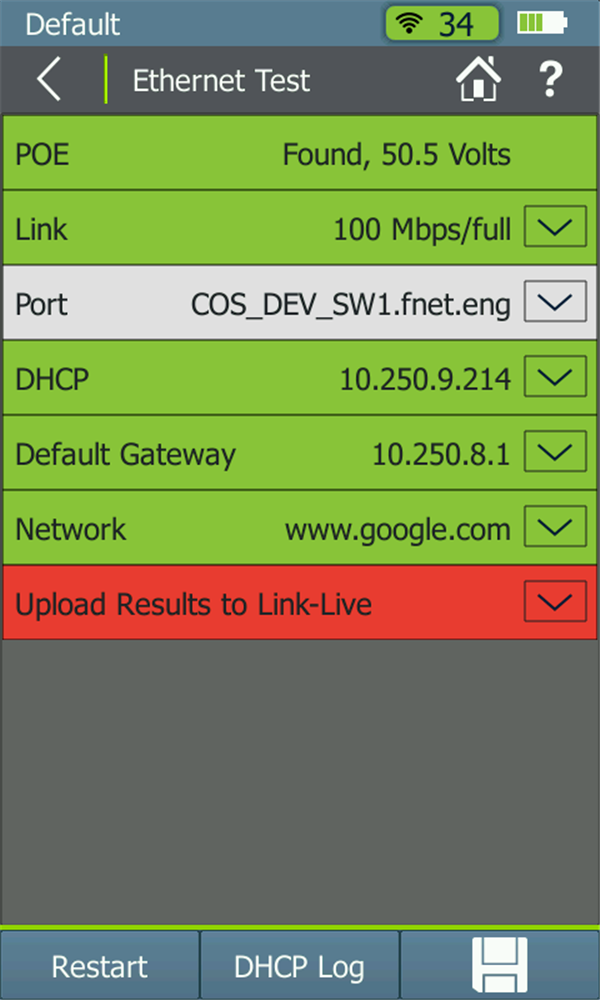Tap the battery level icon
Screen dimensions: 600x1000
point(542,24)
